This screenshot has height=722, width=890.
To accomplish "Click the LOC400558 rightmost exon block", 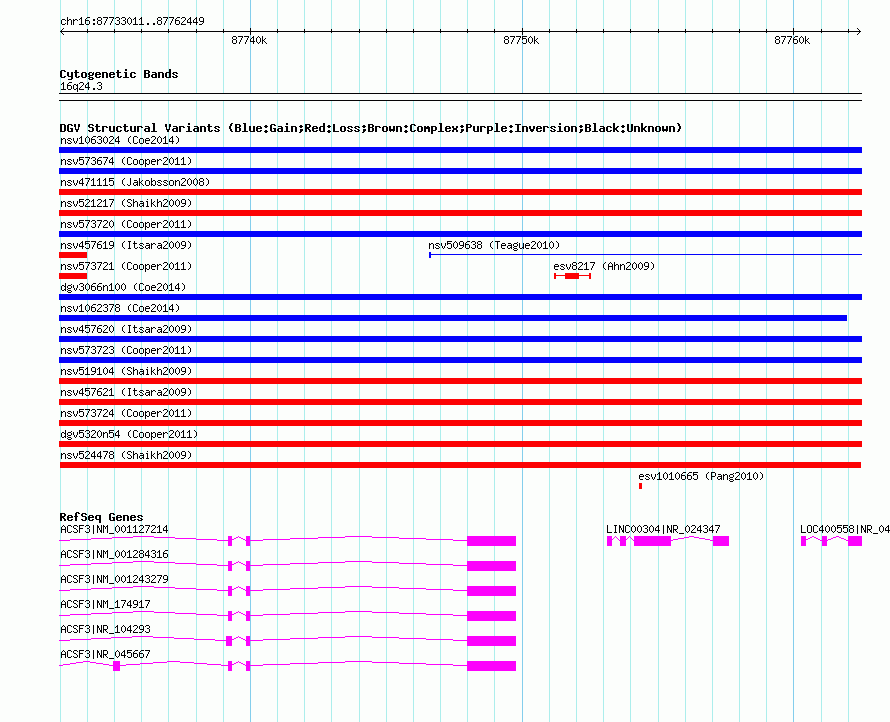I will click(x=855, y=541).
